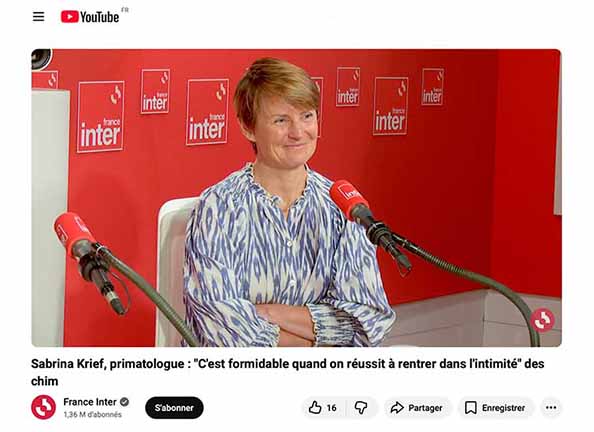Go to YouTube home via logo
This screenshot has height=432, width=594.
pos(90,17)
